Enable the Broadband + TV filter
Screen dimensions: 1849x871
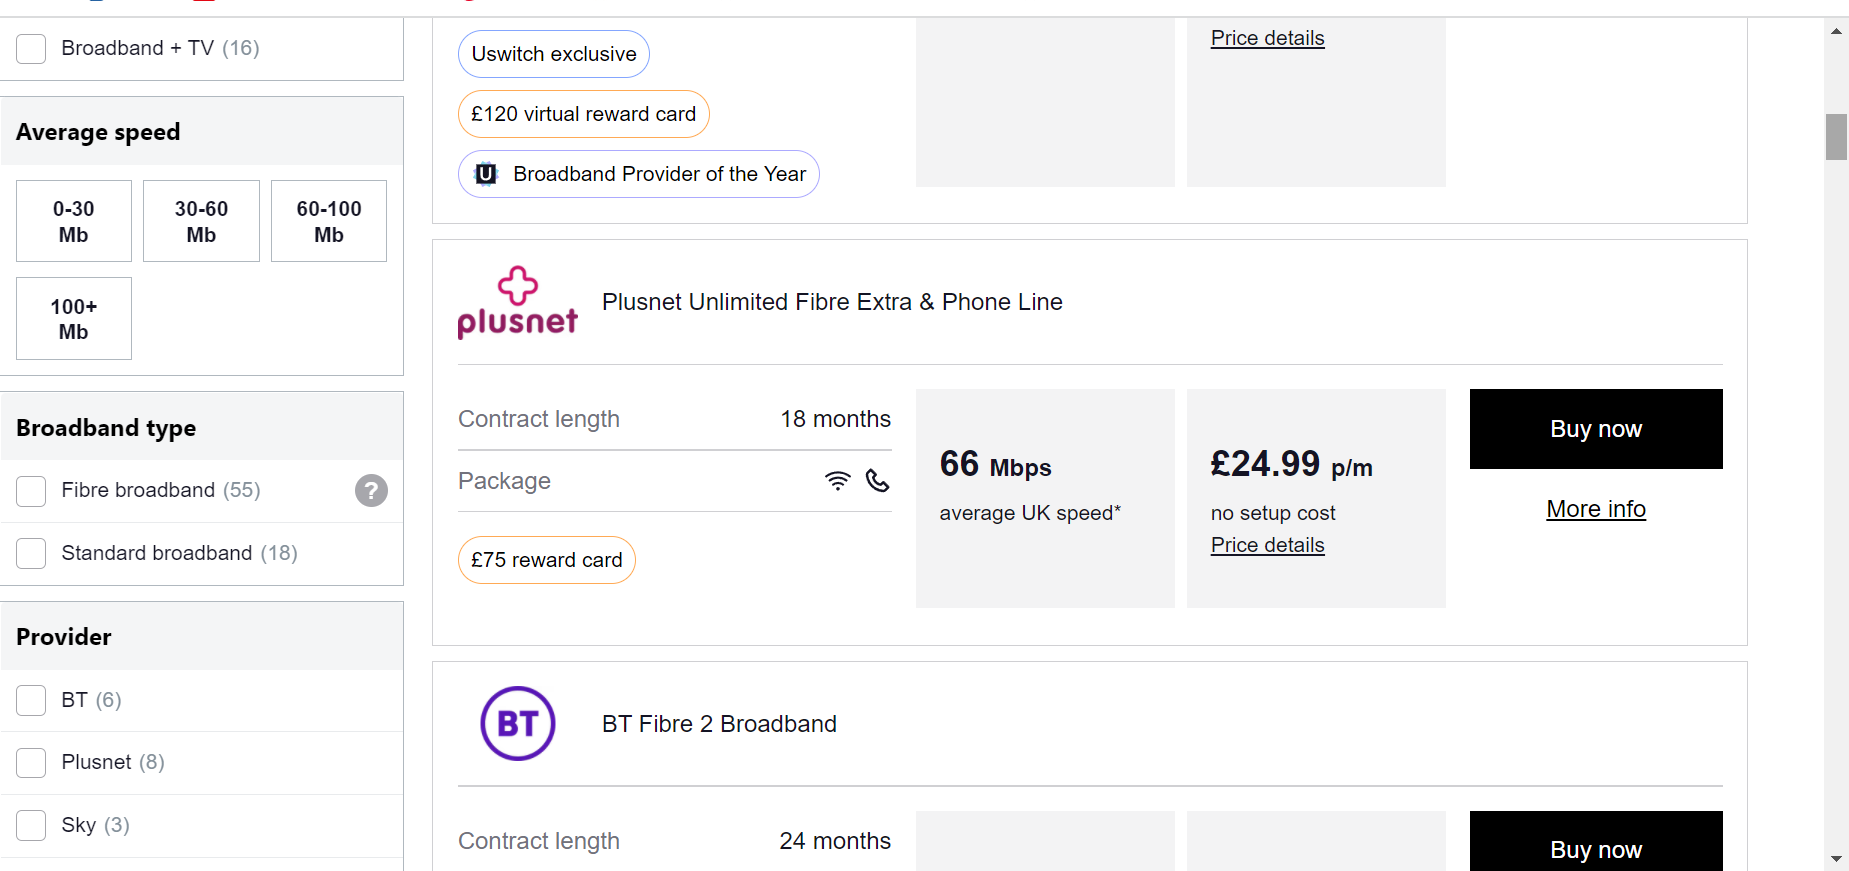tap(31, 48)
